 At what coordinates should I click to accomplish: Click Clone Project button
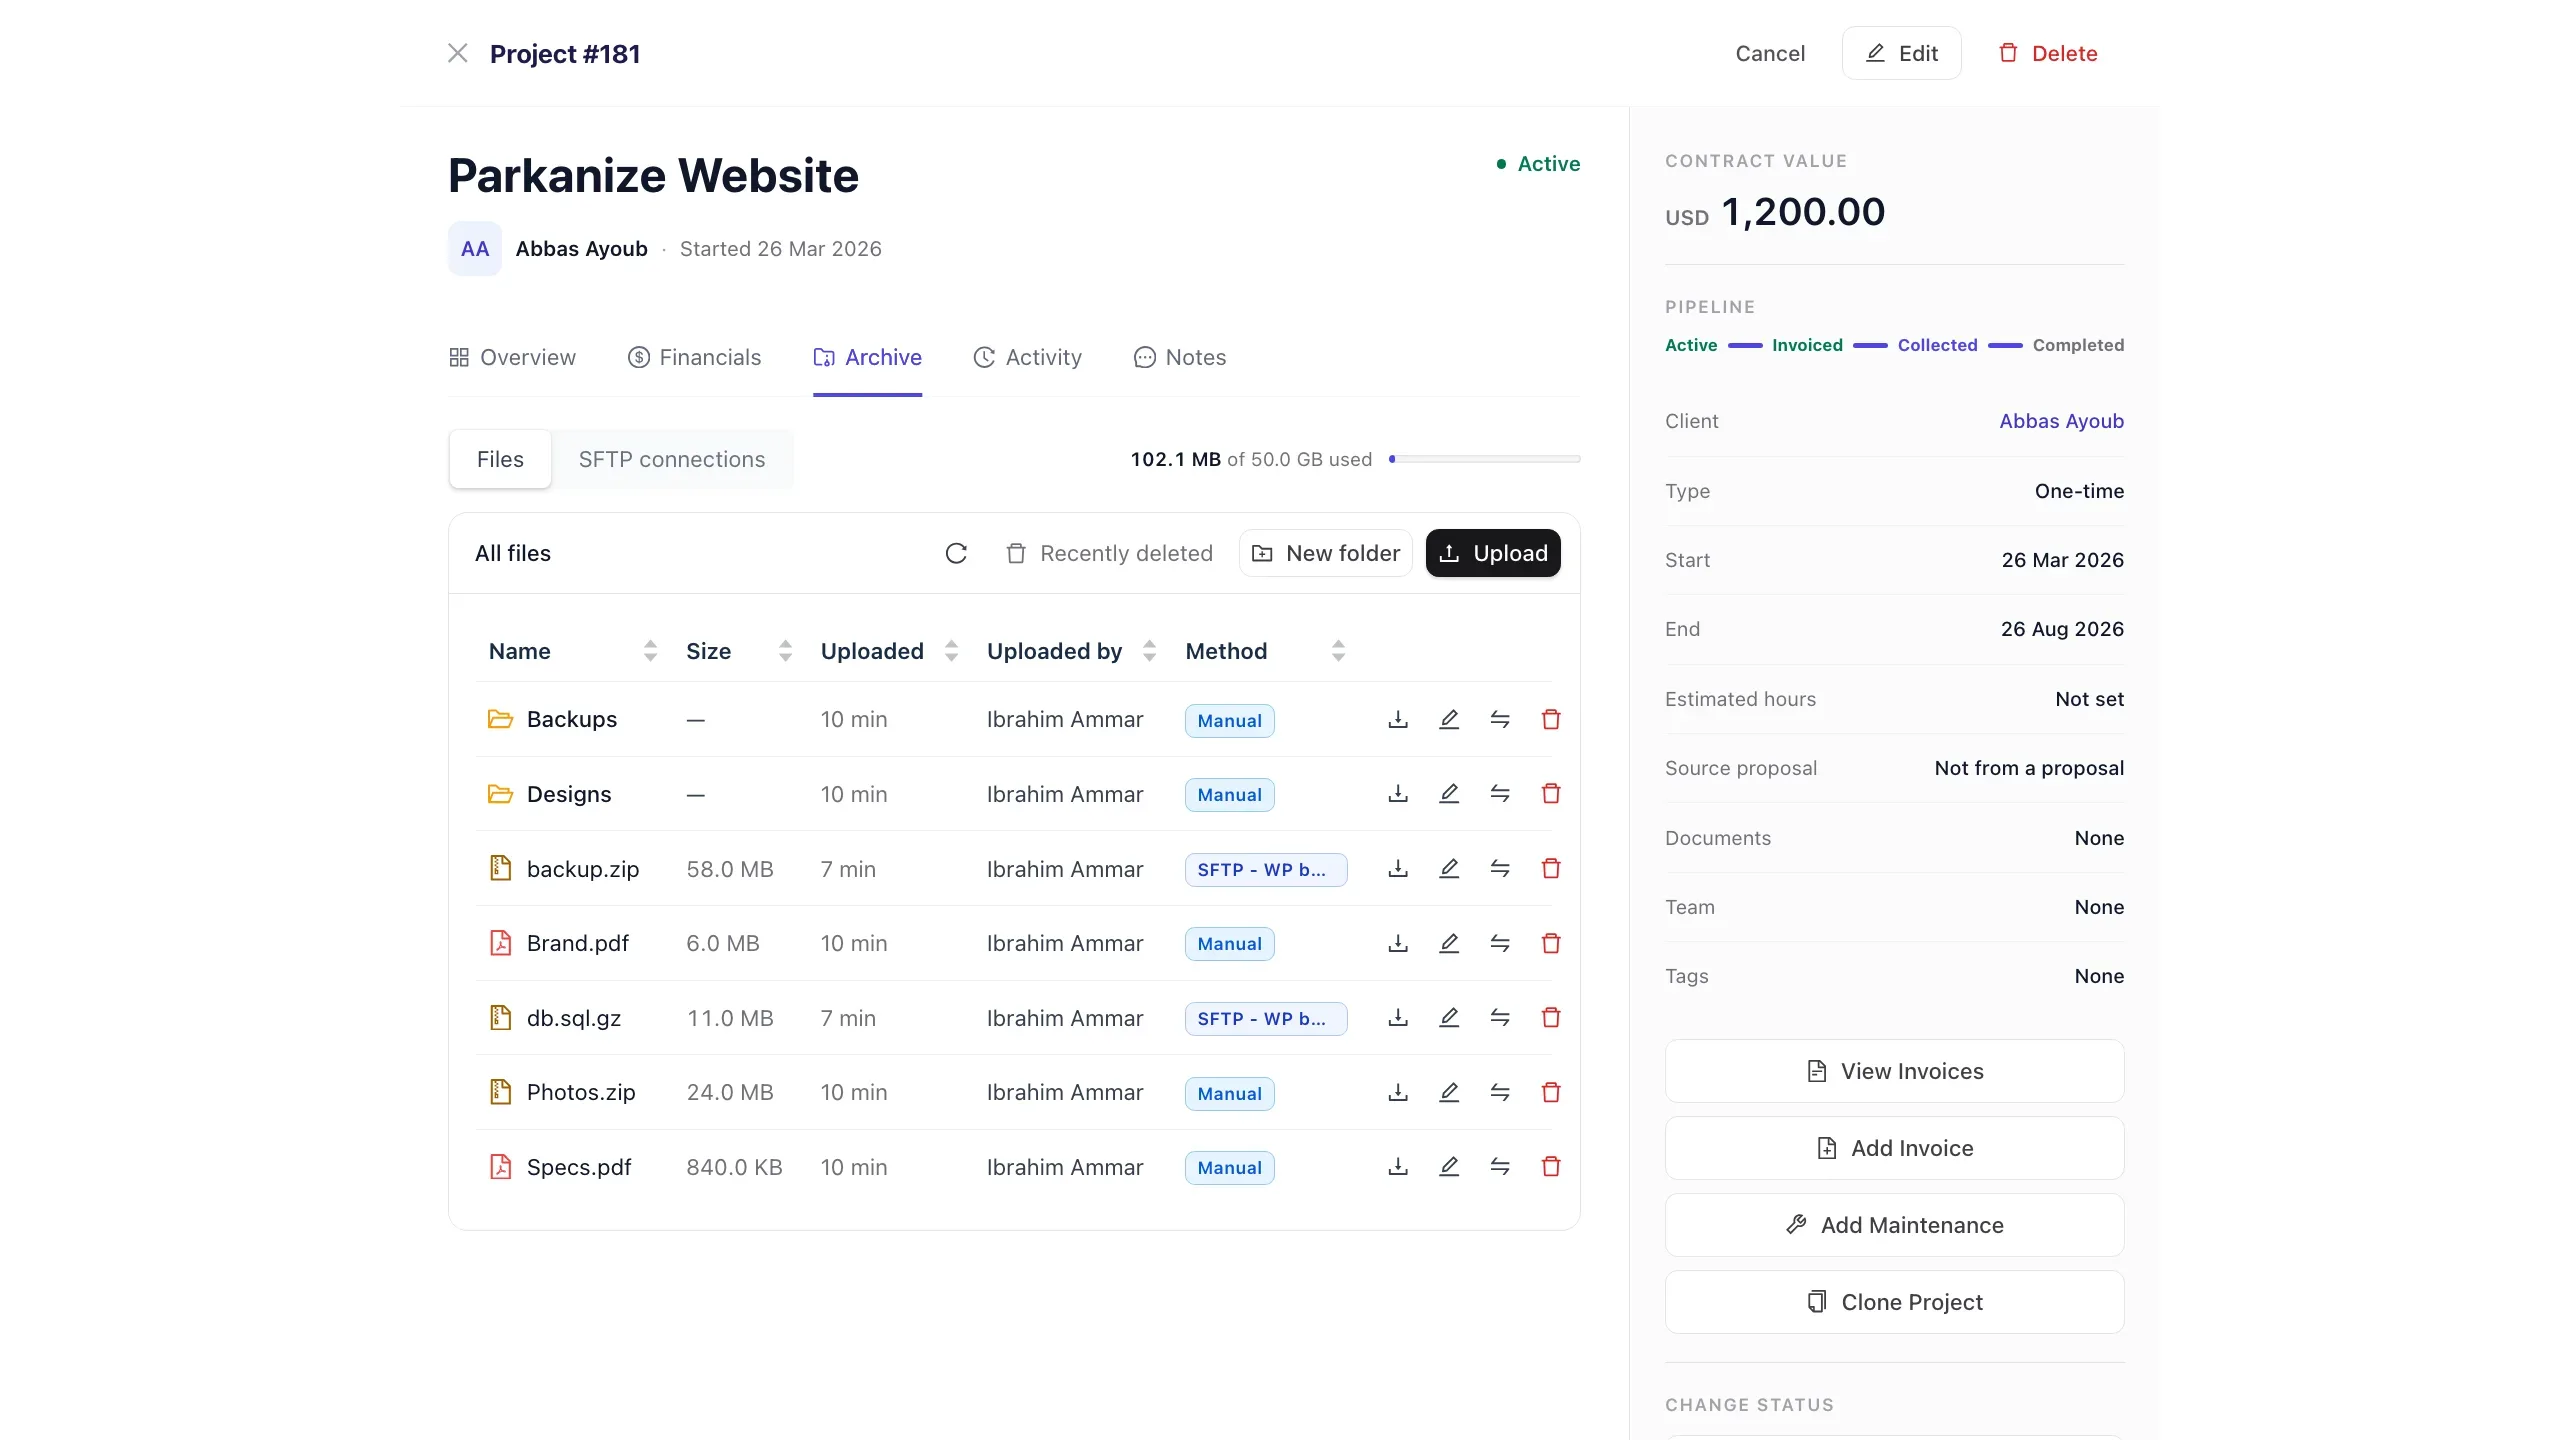tap(1894, 1302)
